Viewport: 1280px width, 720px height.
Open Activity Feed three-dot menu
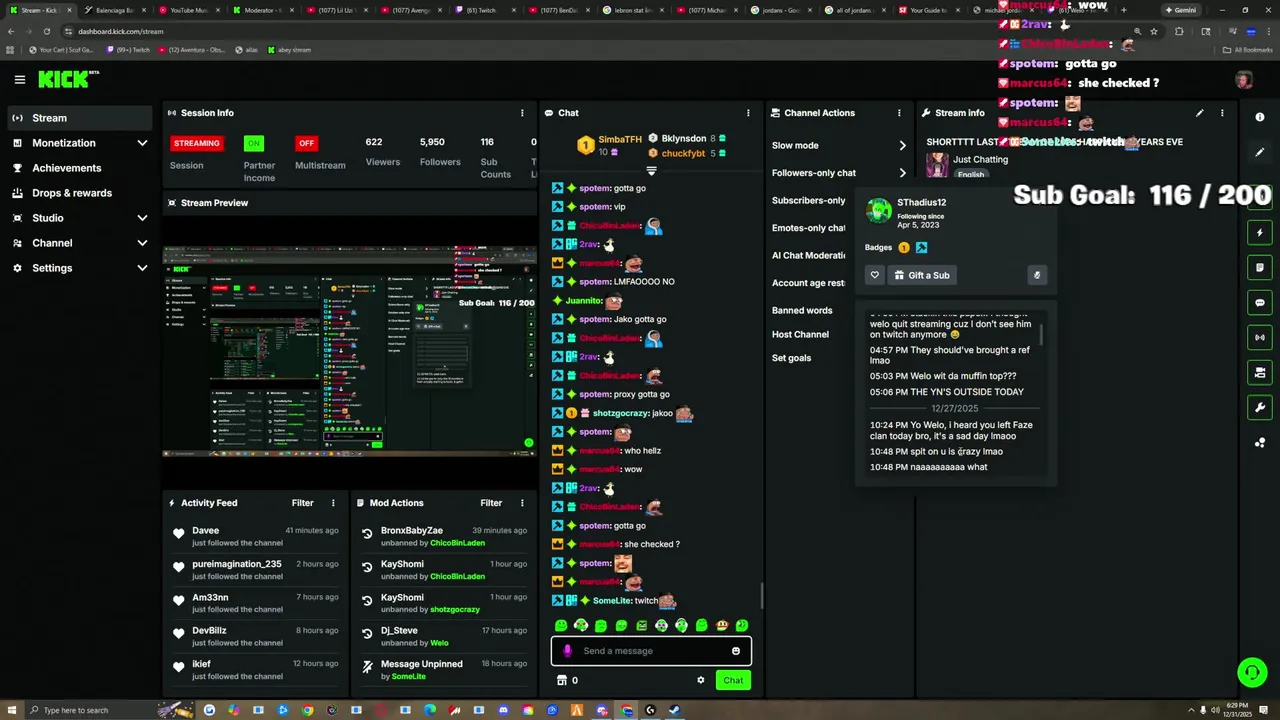[x=333, y=503]
